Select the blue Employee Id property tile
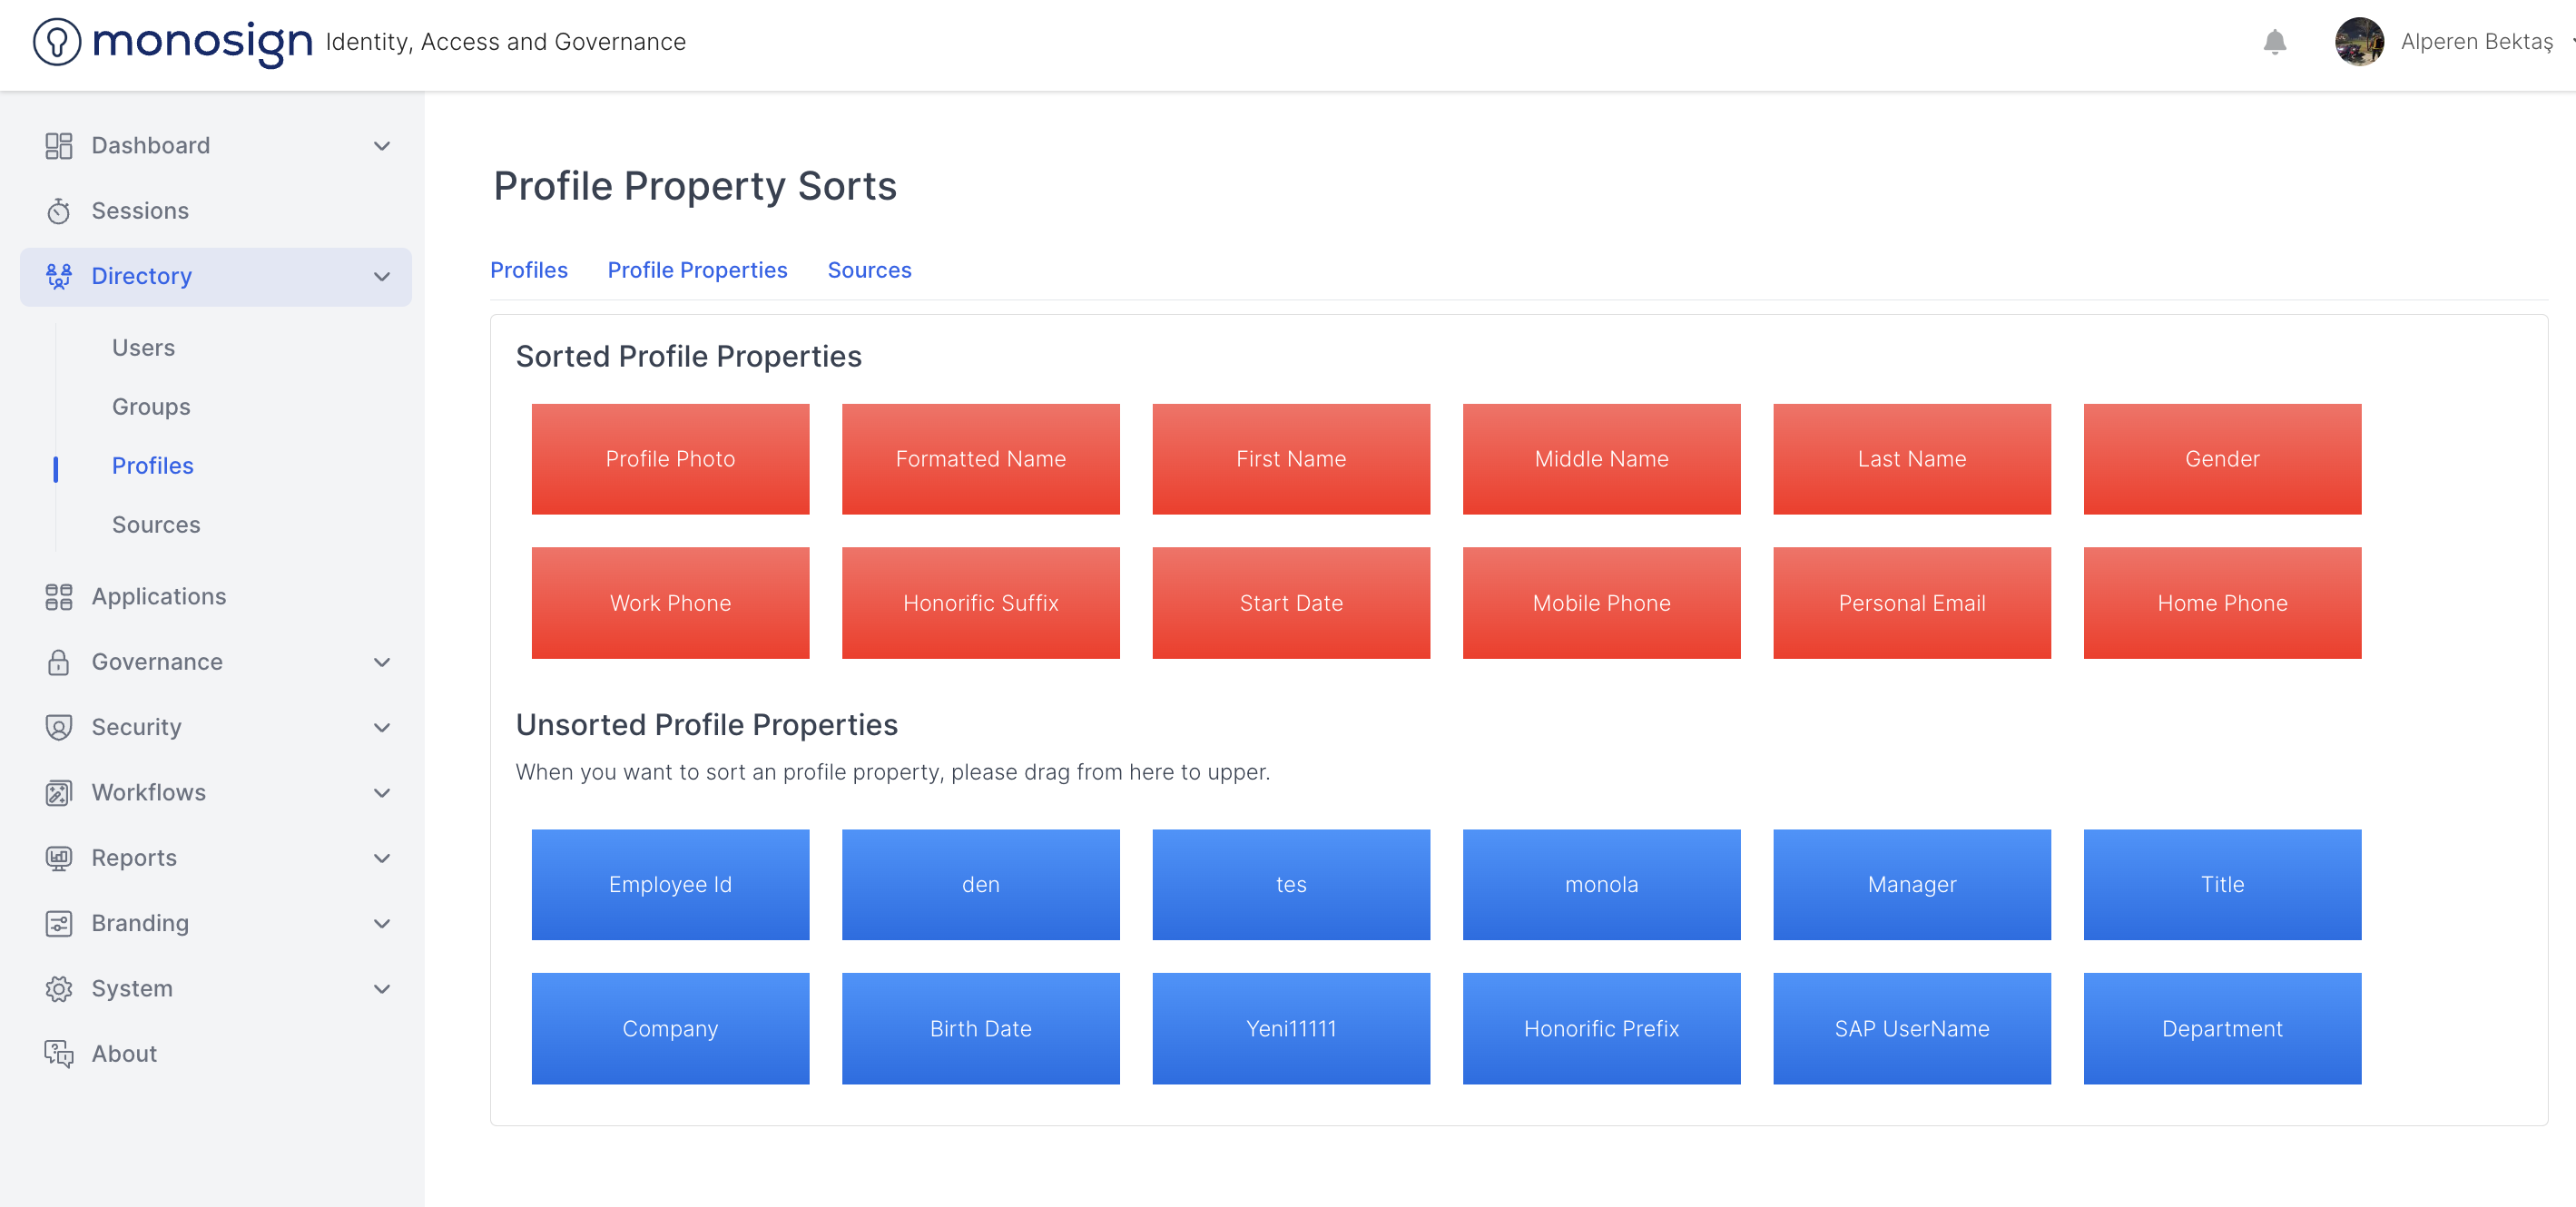2576x1207 pixels. (x=670, y=884)
